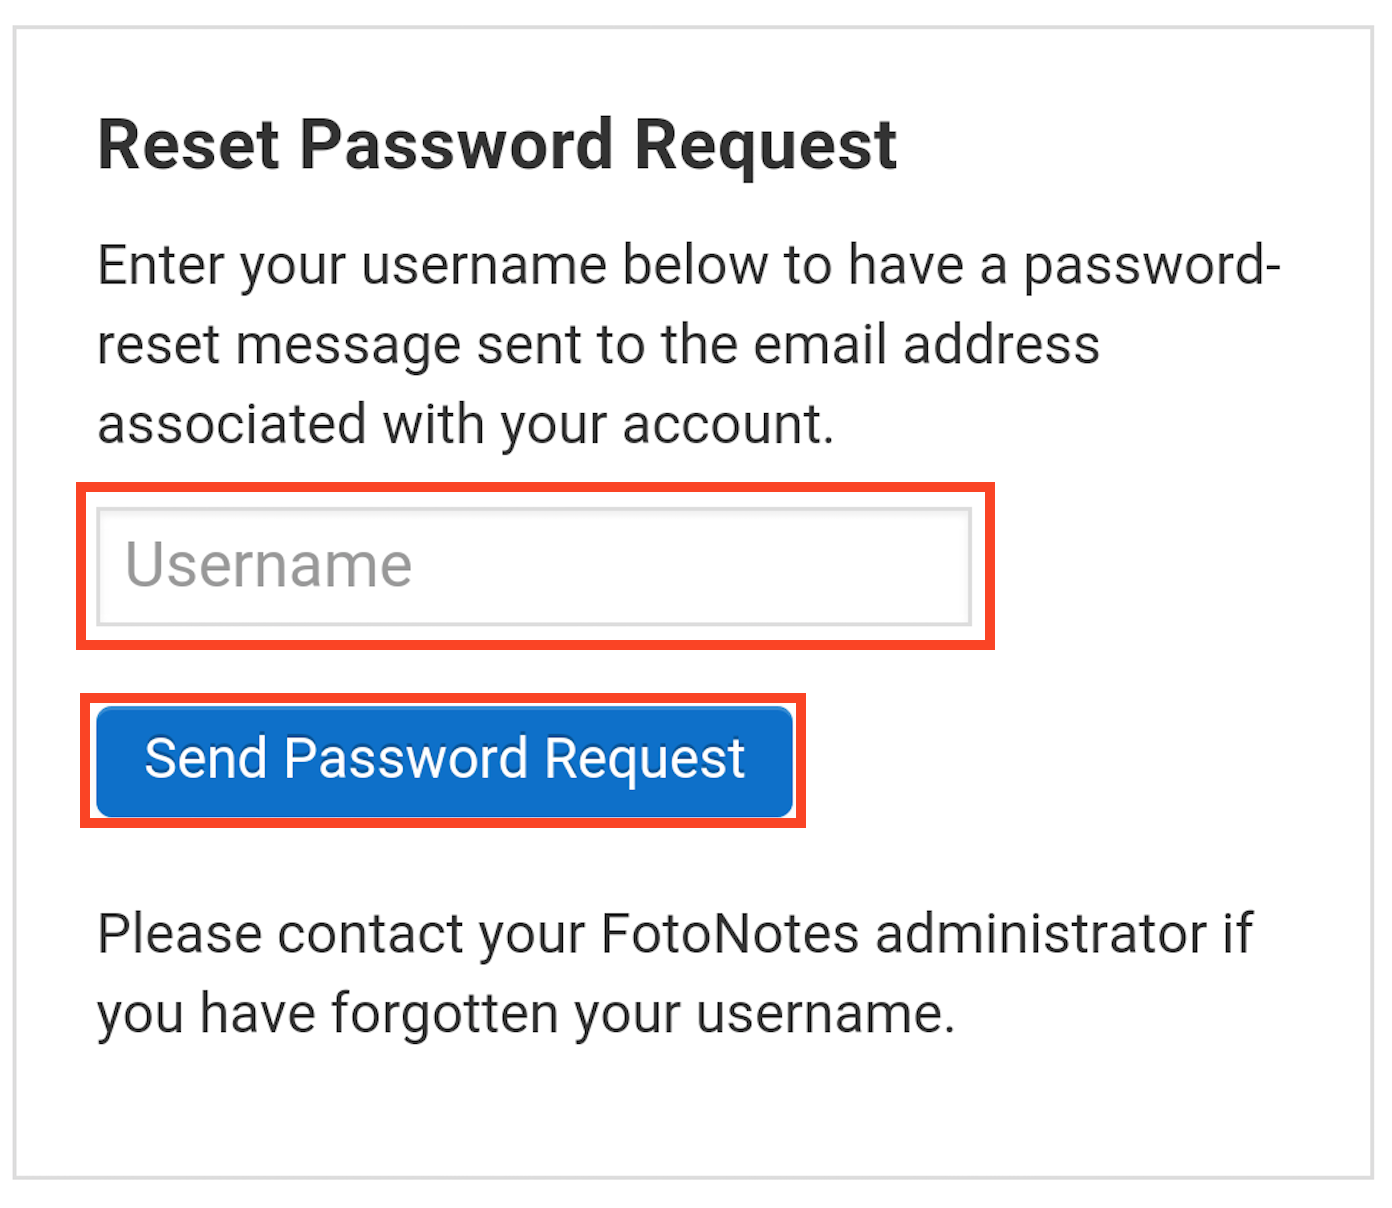Focus the Username text box
Screen dimensions: 1392x1208
pos(534,566)
